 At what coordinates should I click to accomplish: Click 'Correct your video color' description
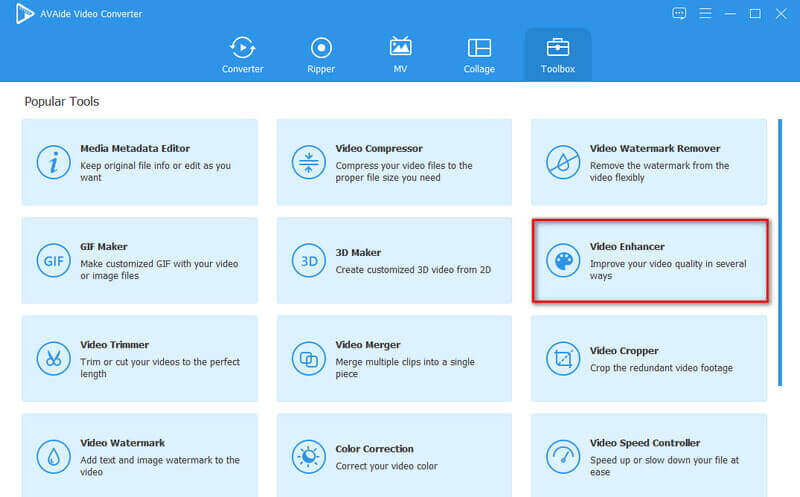(x=386, y=466)
